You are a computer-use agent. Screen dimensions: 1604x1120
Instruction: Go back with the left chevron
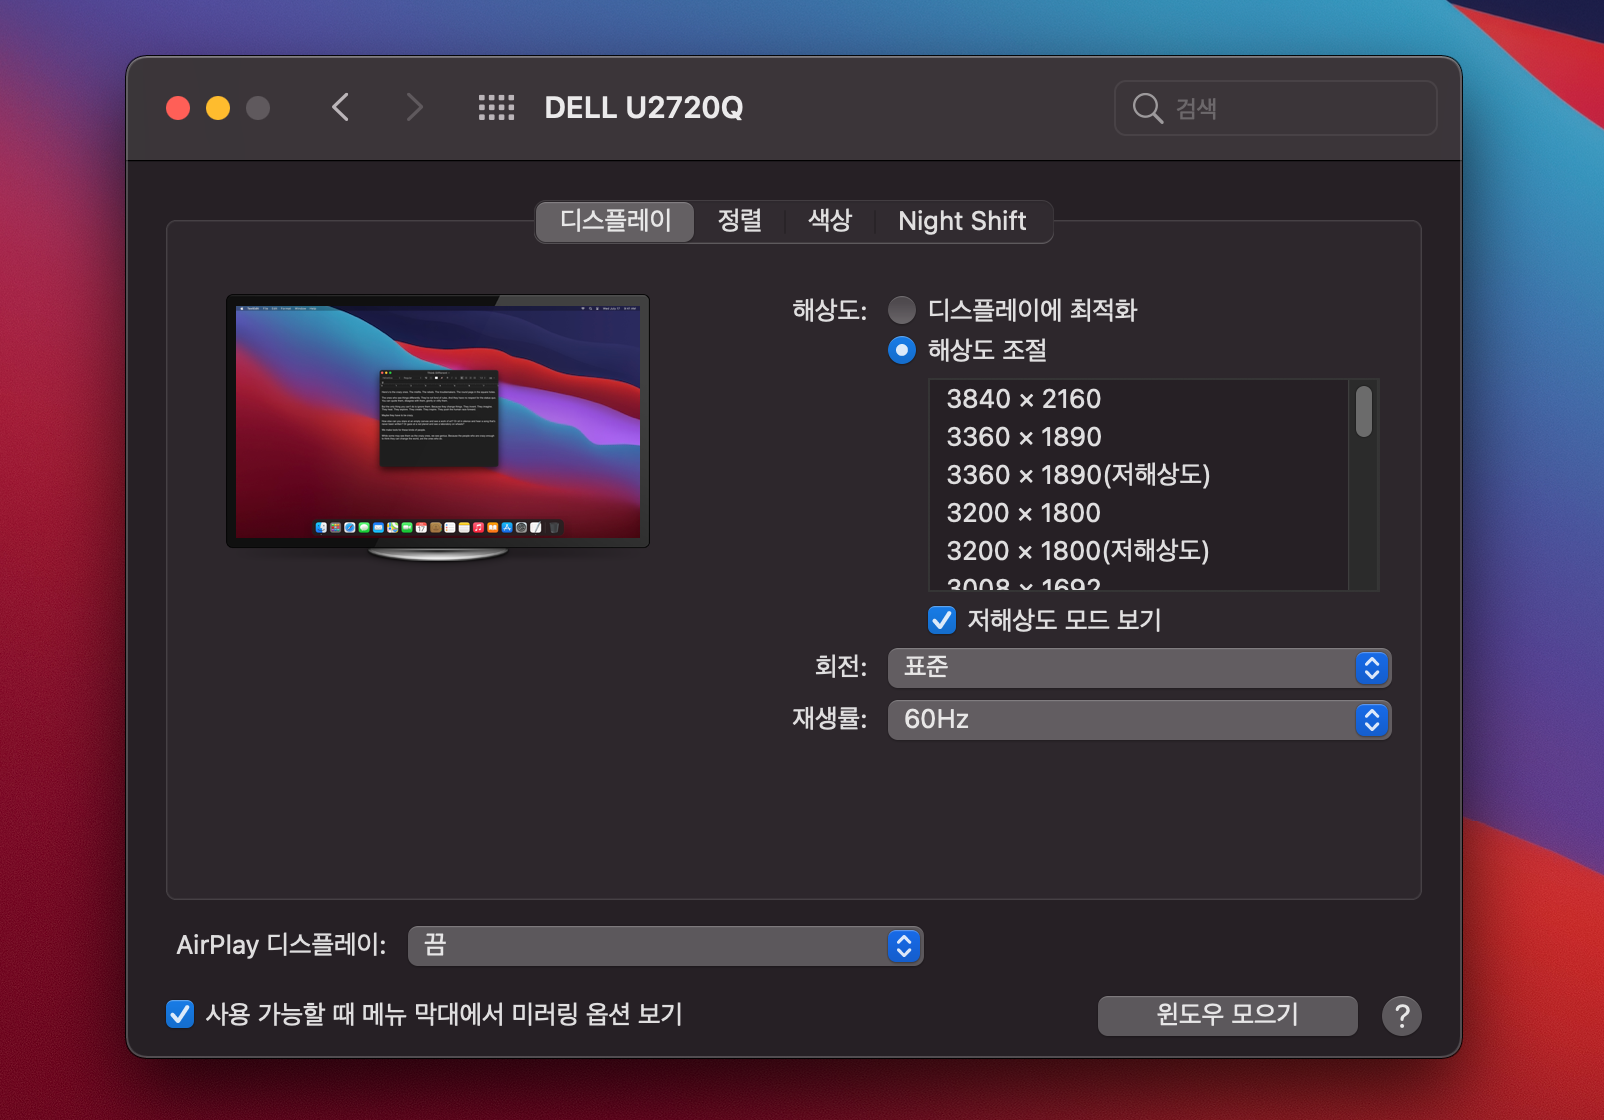click(340, 107)
